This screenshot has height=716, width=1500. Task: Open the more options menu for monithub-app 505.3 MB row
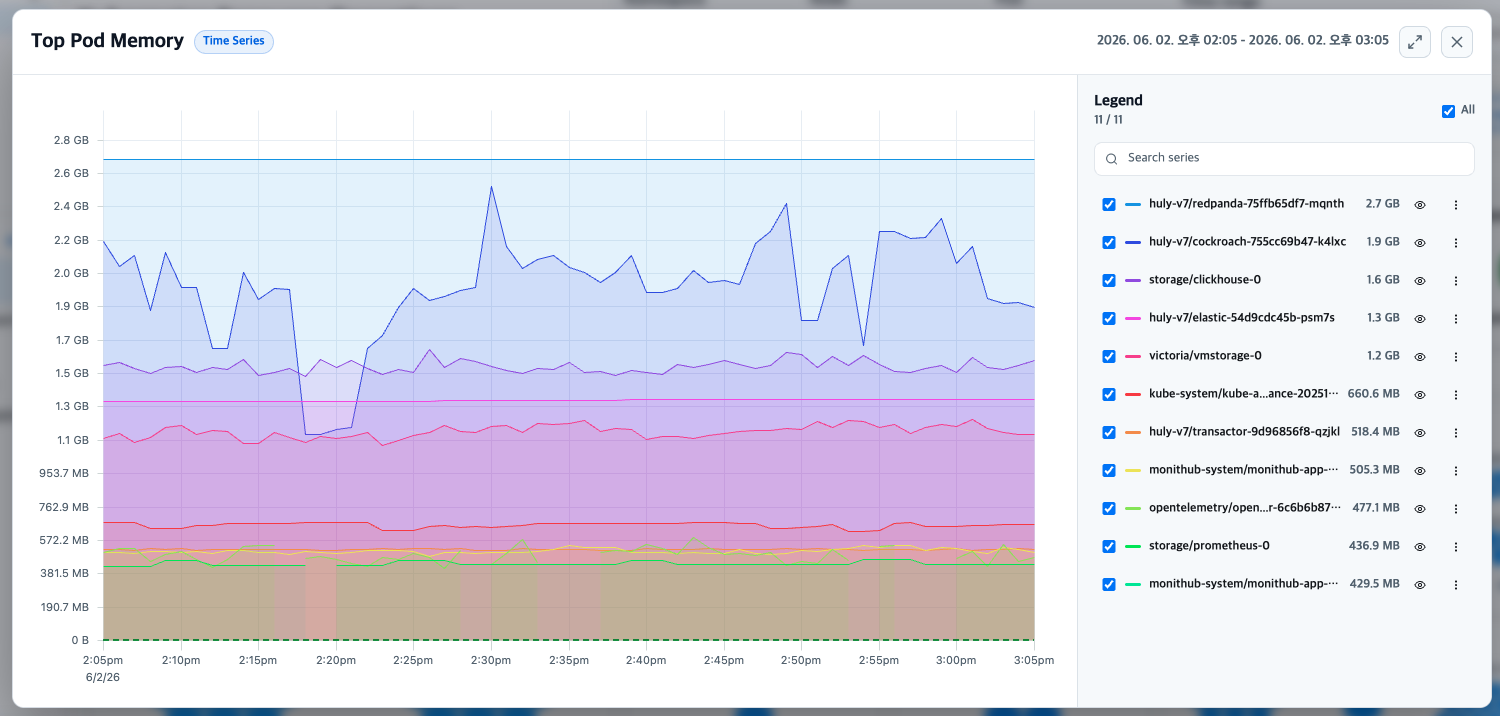pyautogui.click(x=1456, y=471)
